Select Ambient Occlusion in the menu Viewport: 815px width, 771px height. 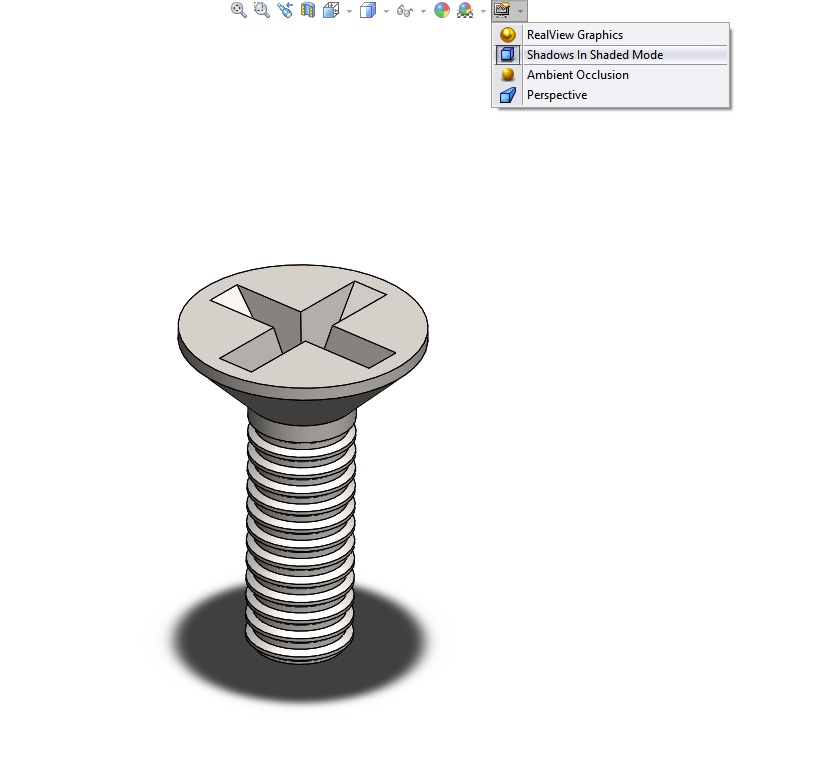(x=611, y=75)
